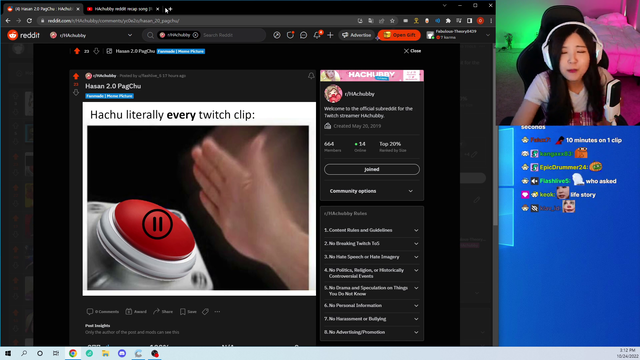Open a new browser tab
Screen dimensions: 640x360
coord(170,9)
